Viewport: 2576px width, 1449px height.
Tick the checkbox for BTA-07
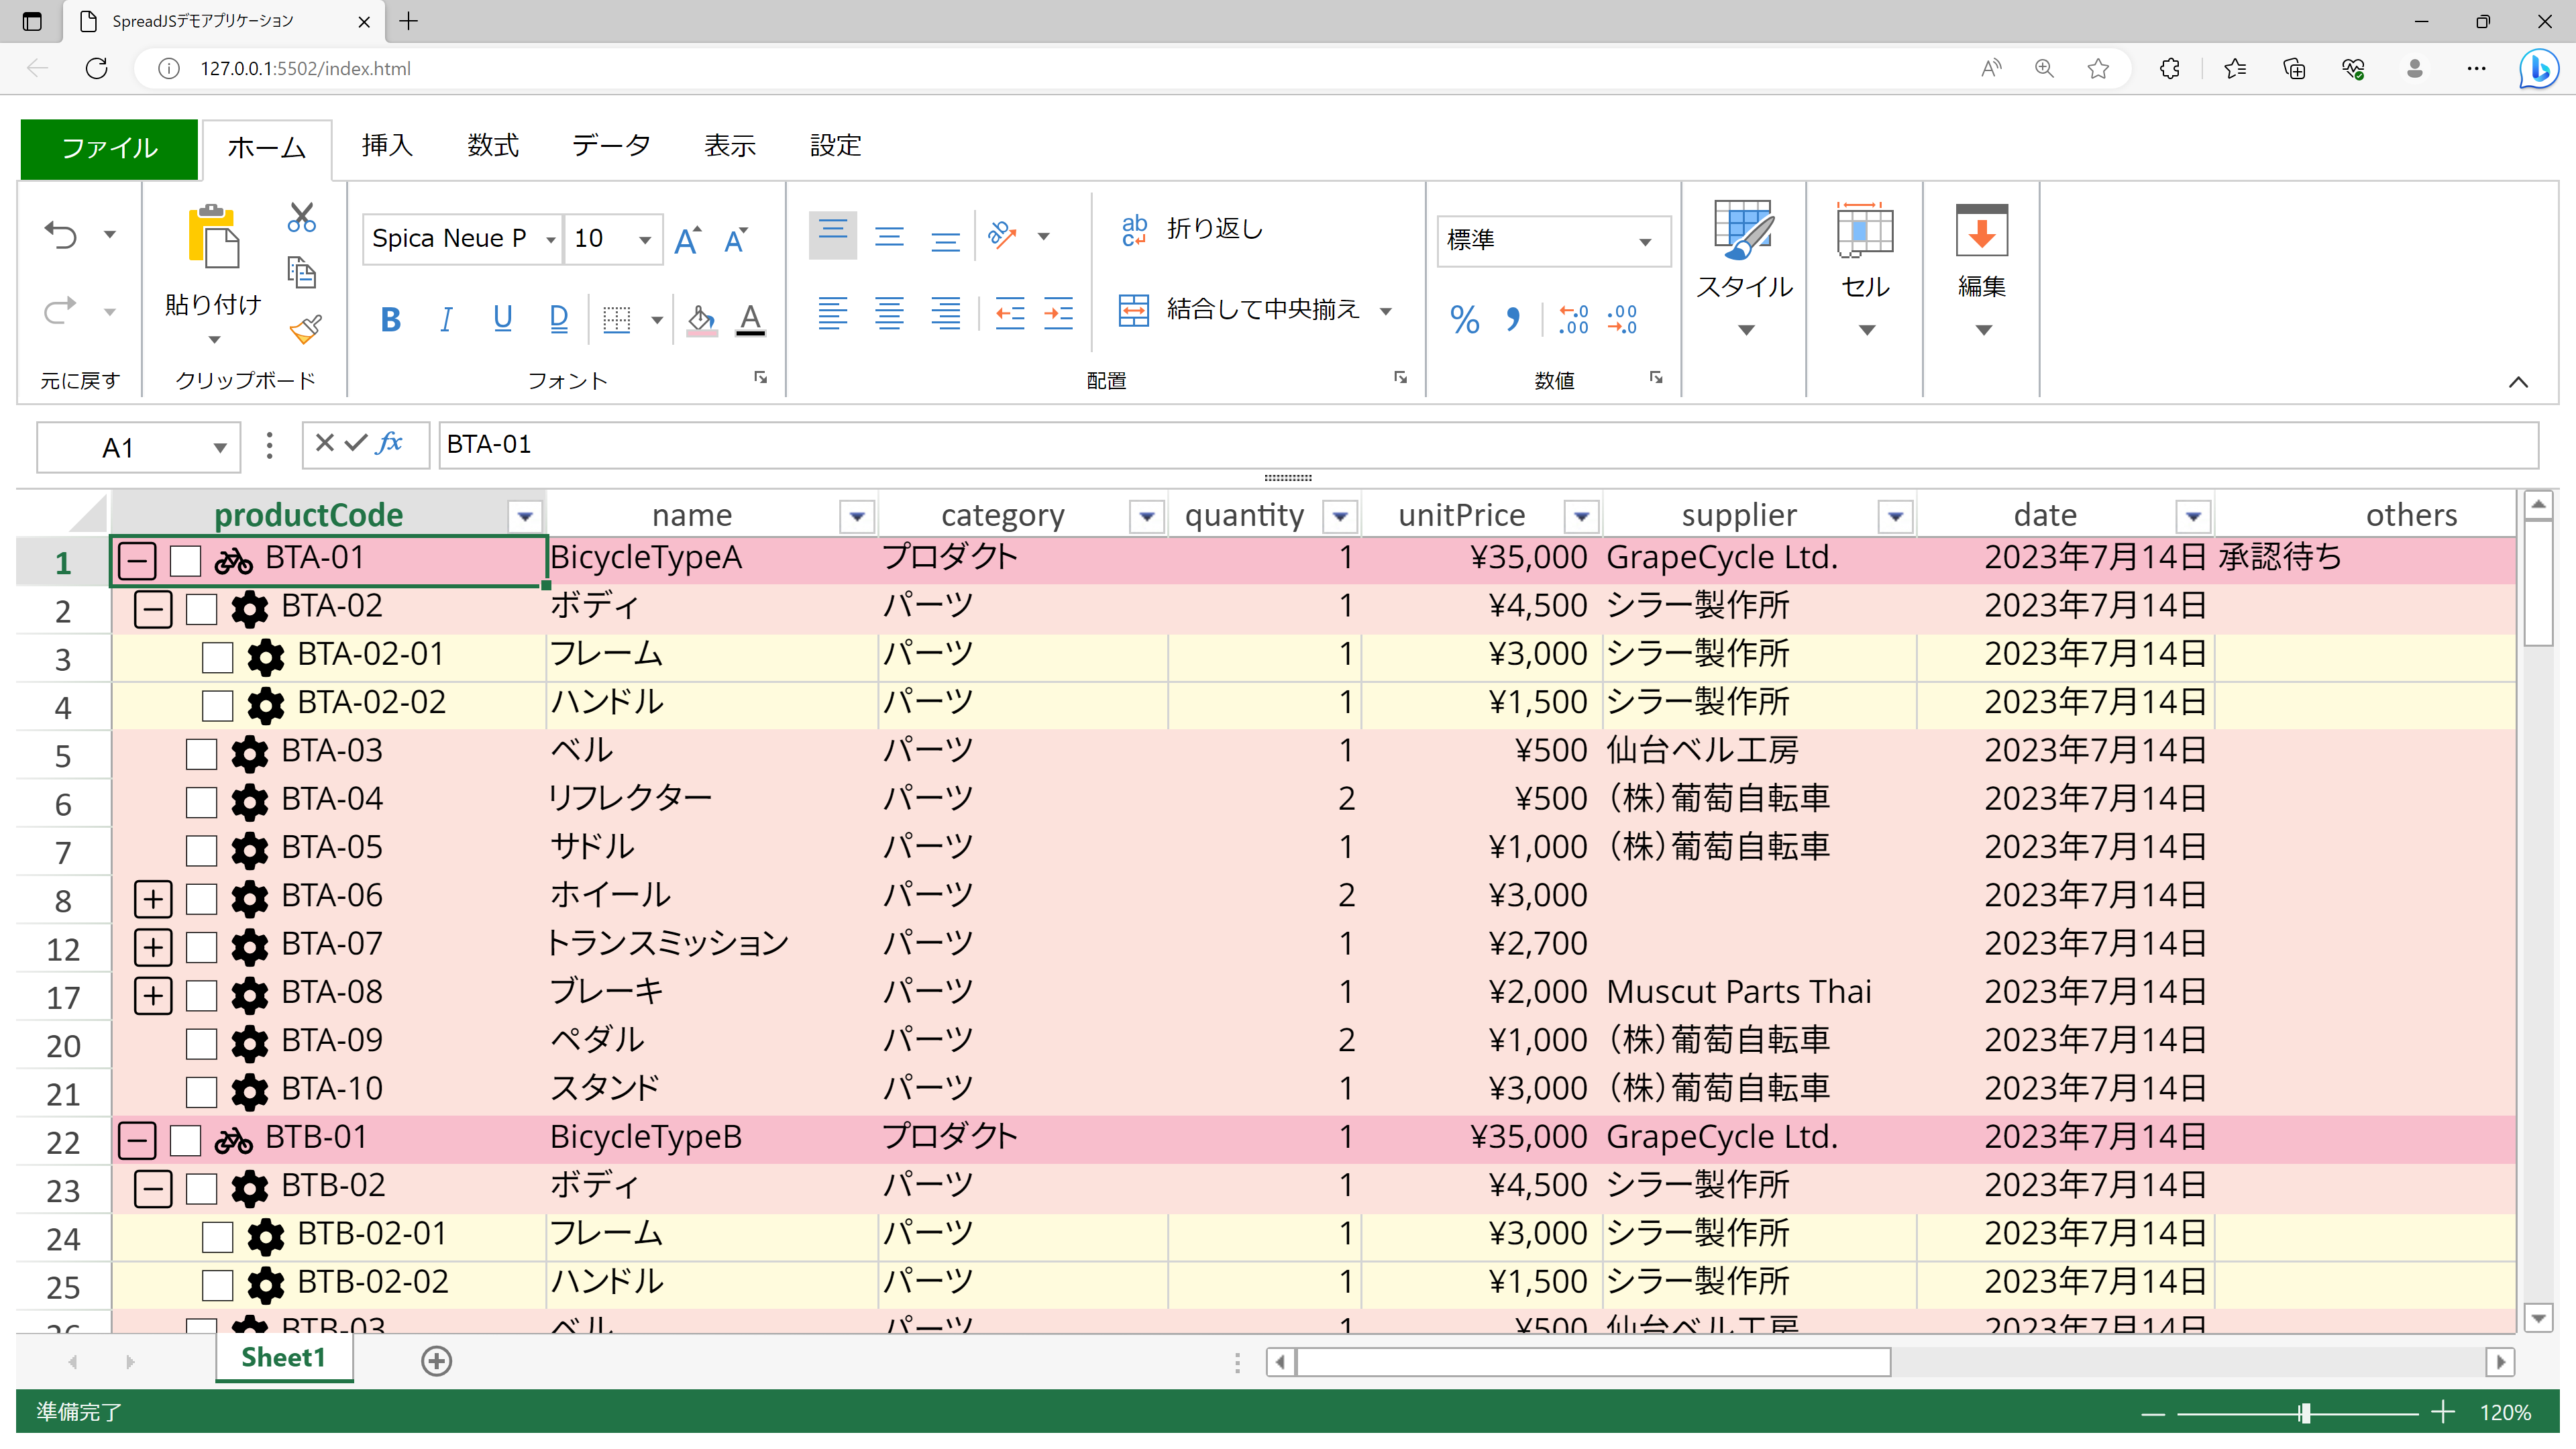[x=201, y=946]
